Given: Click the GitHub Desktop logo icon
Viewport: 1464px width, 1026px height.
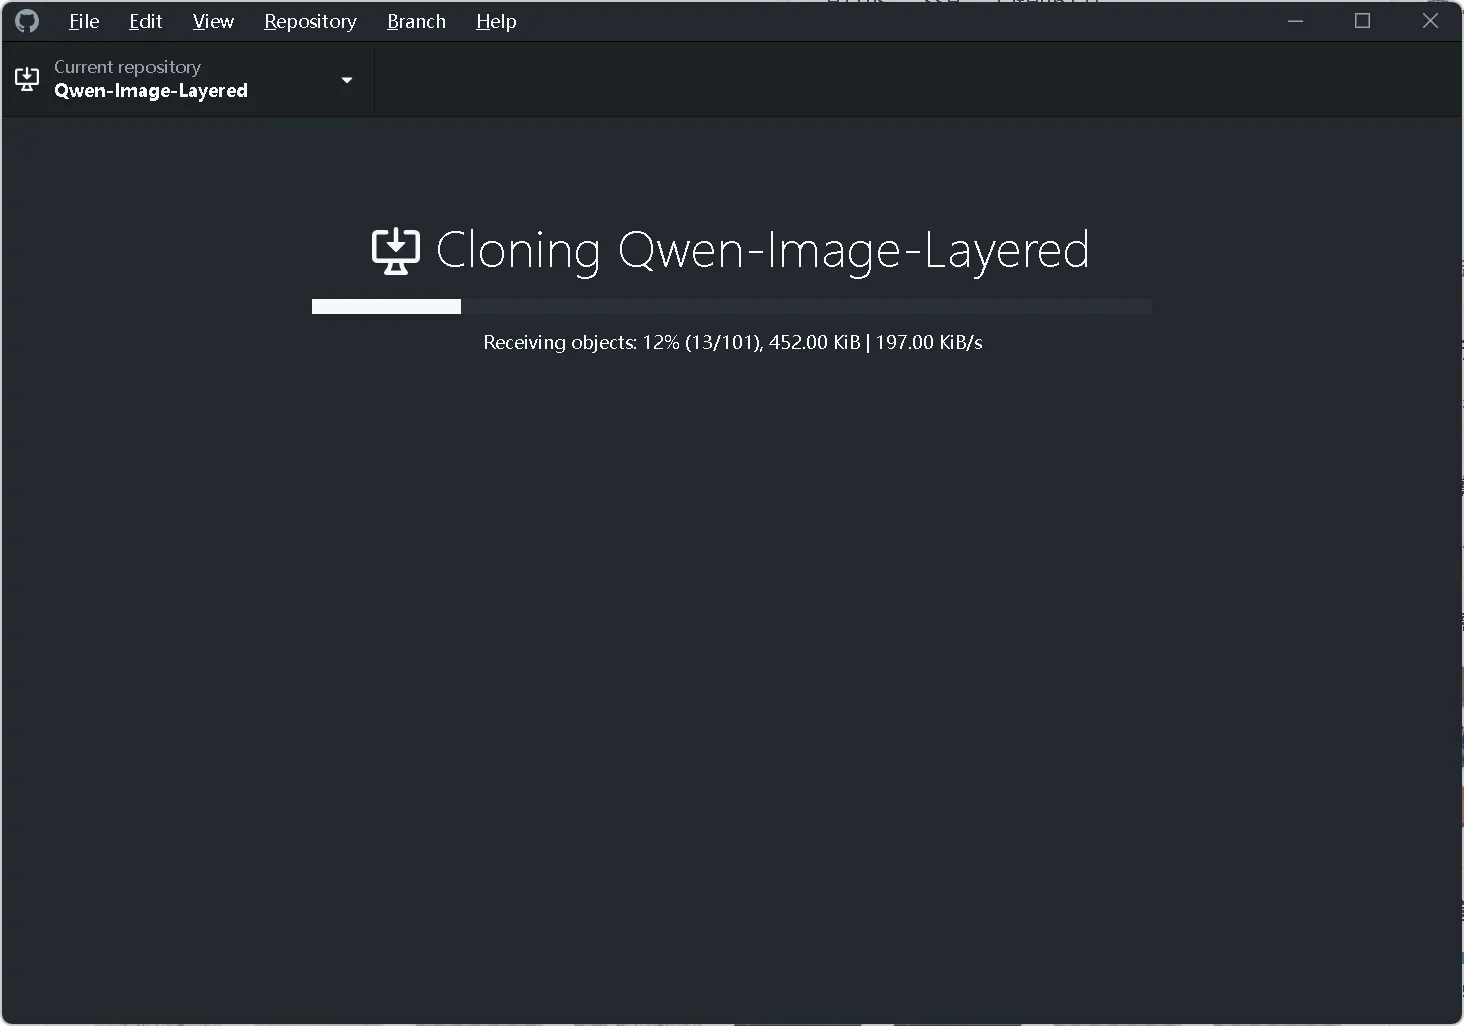Looking at the screenshot, I should (x=27, y=21).
